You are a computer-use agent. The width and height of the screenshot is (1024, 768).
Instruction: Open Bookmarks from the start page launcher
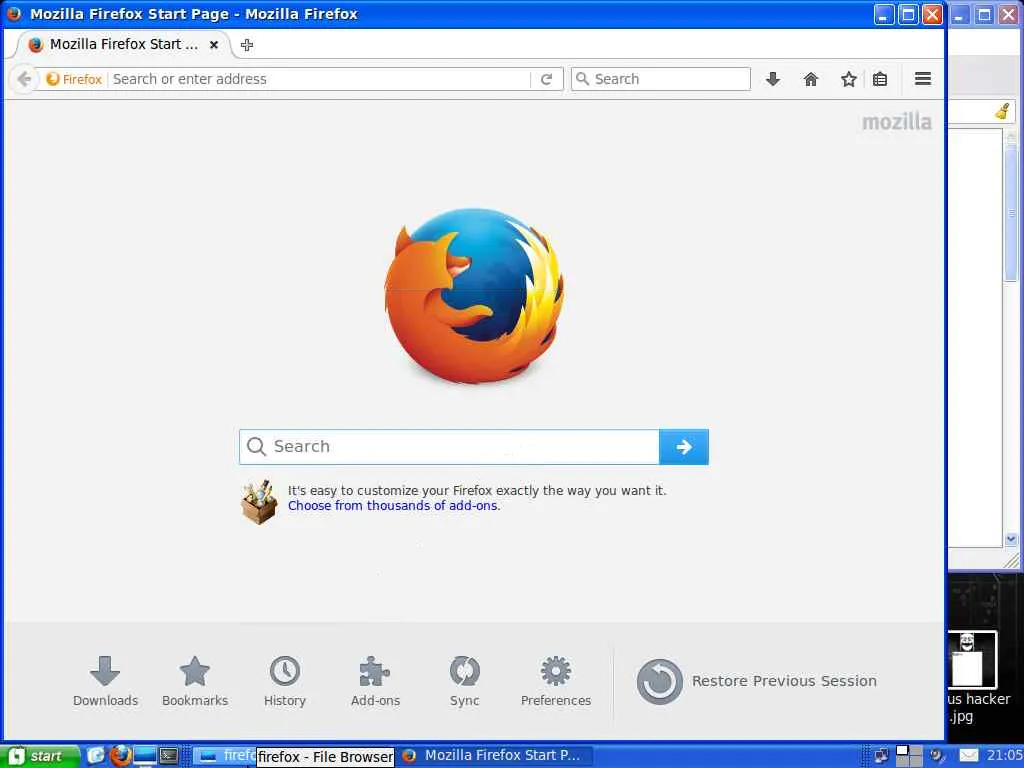(195, 682)
